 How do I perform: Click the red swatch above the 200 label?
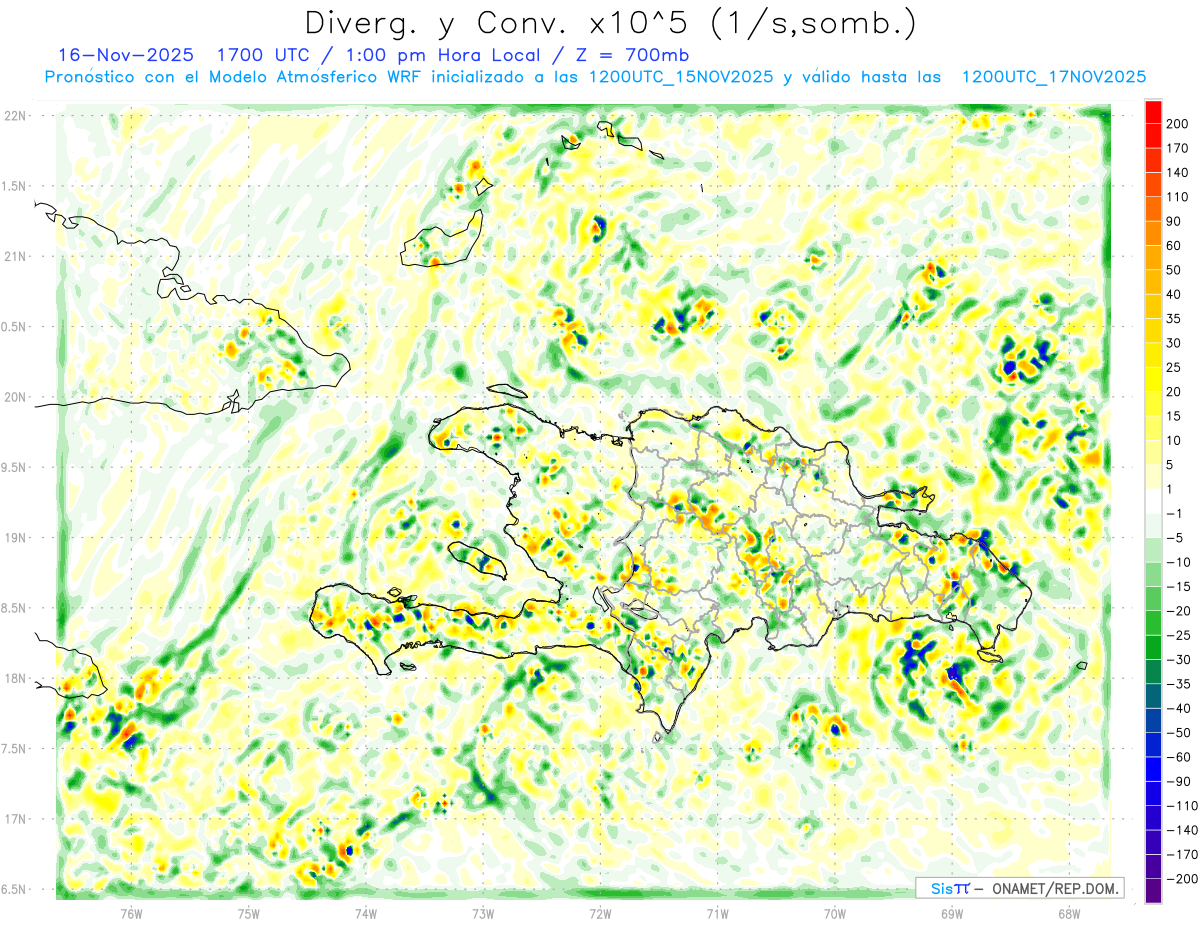click(x=1153, y=111)
